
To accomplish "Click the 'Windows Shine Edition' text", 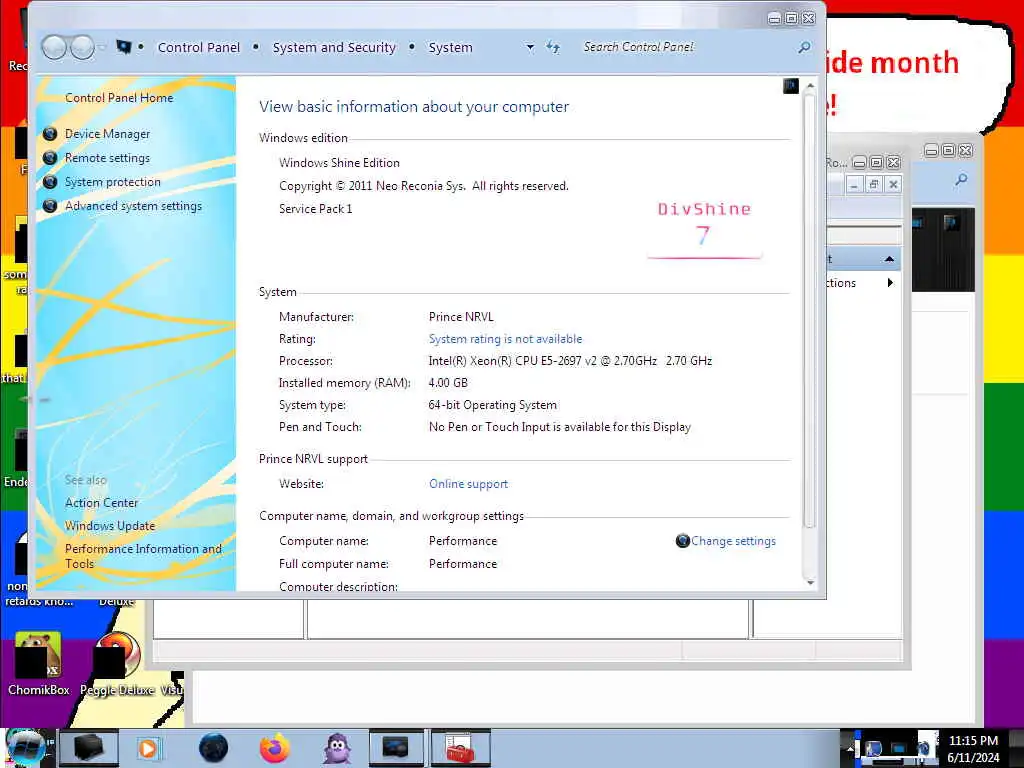I will [x=339, y=163].
